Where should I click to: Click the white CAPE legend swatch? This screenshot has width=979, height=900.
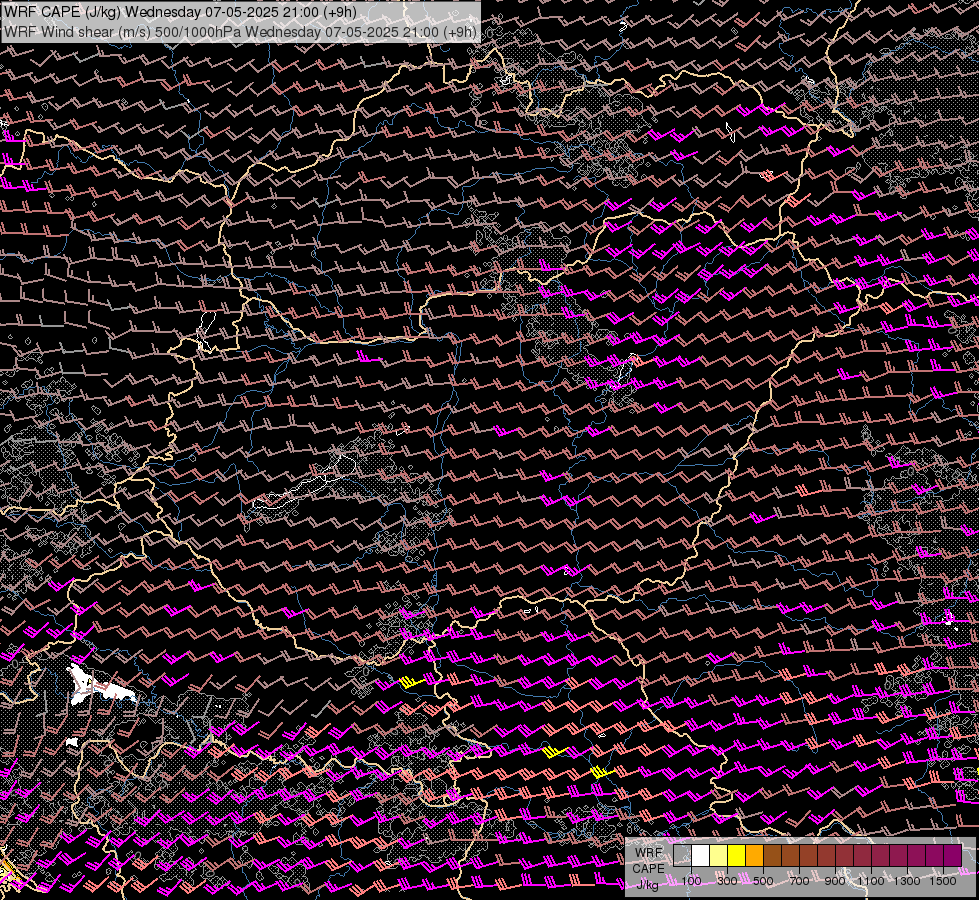tap(701, 855)
